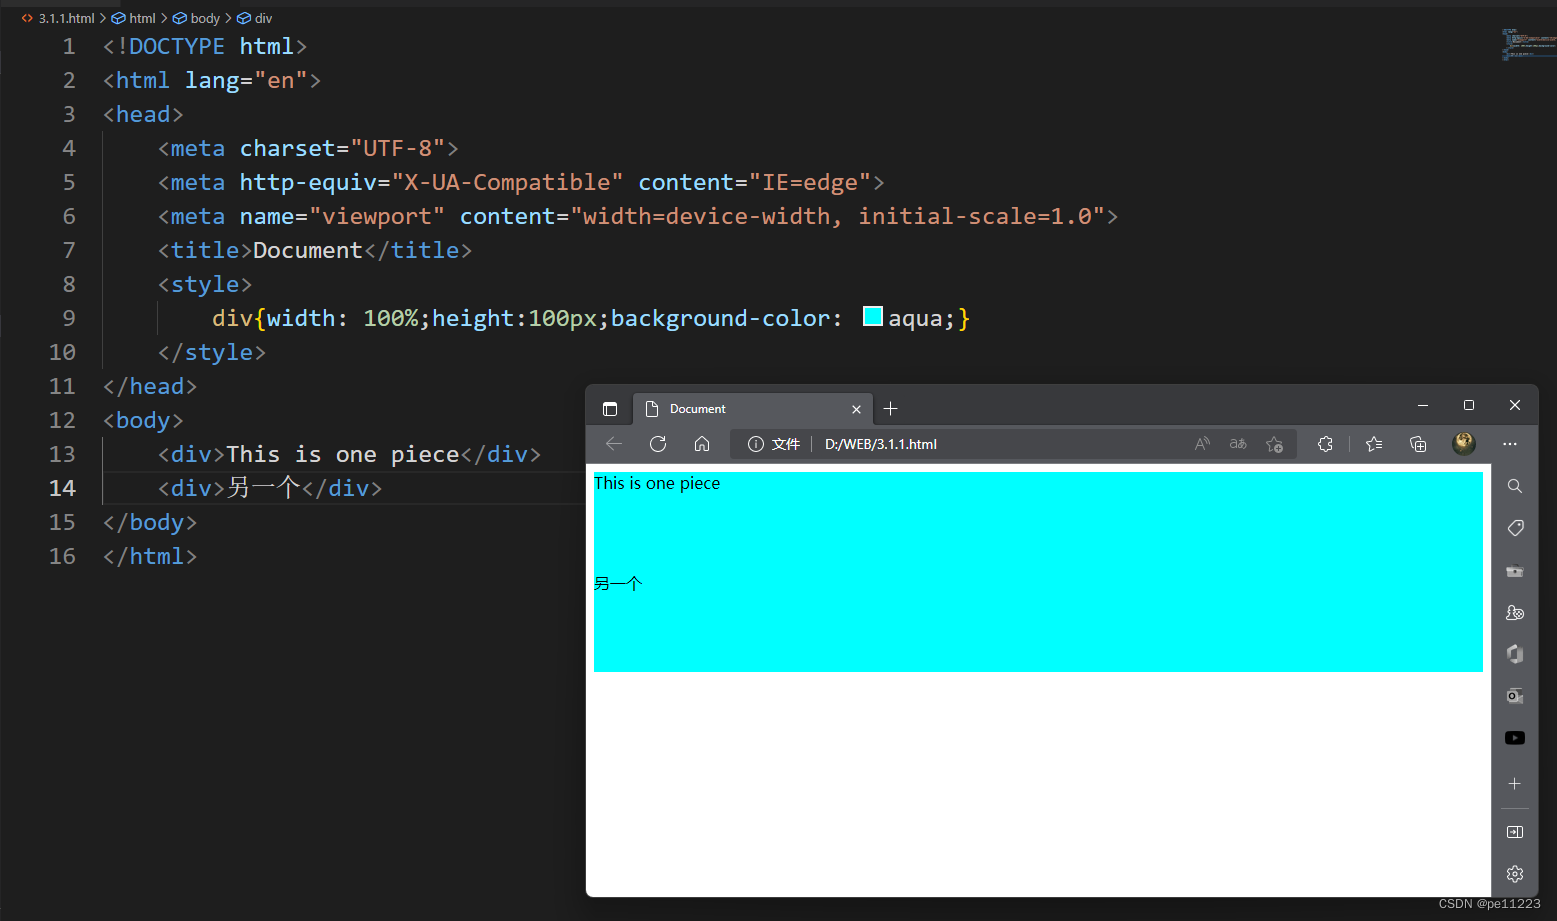Open the translate page icon
Viewport: 1557px width, 921px height.
1238,444
